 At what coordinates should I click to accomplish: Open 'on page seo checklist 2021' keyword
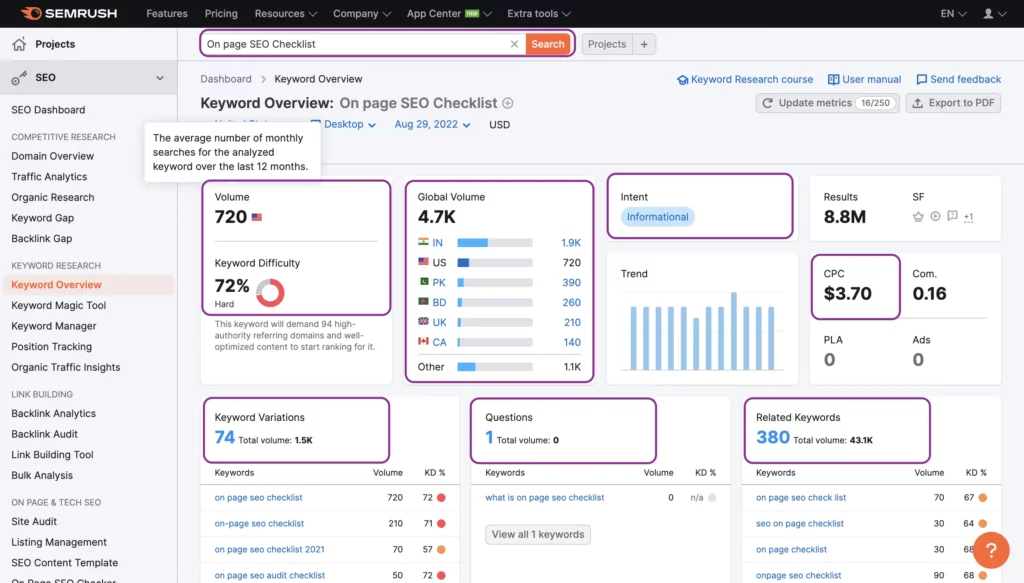pos(269,549)
